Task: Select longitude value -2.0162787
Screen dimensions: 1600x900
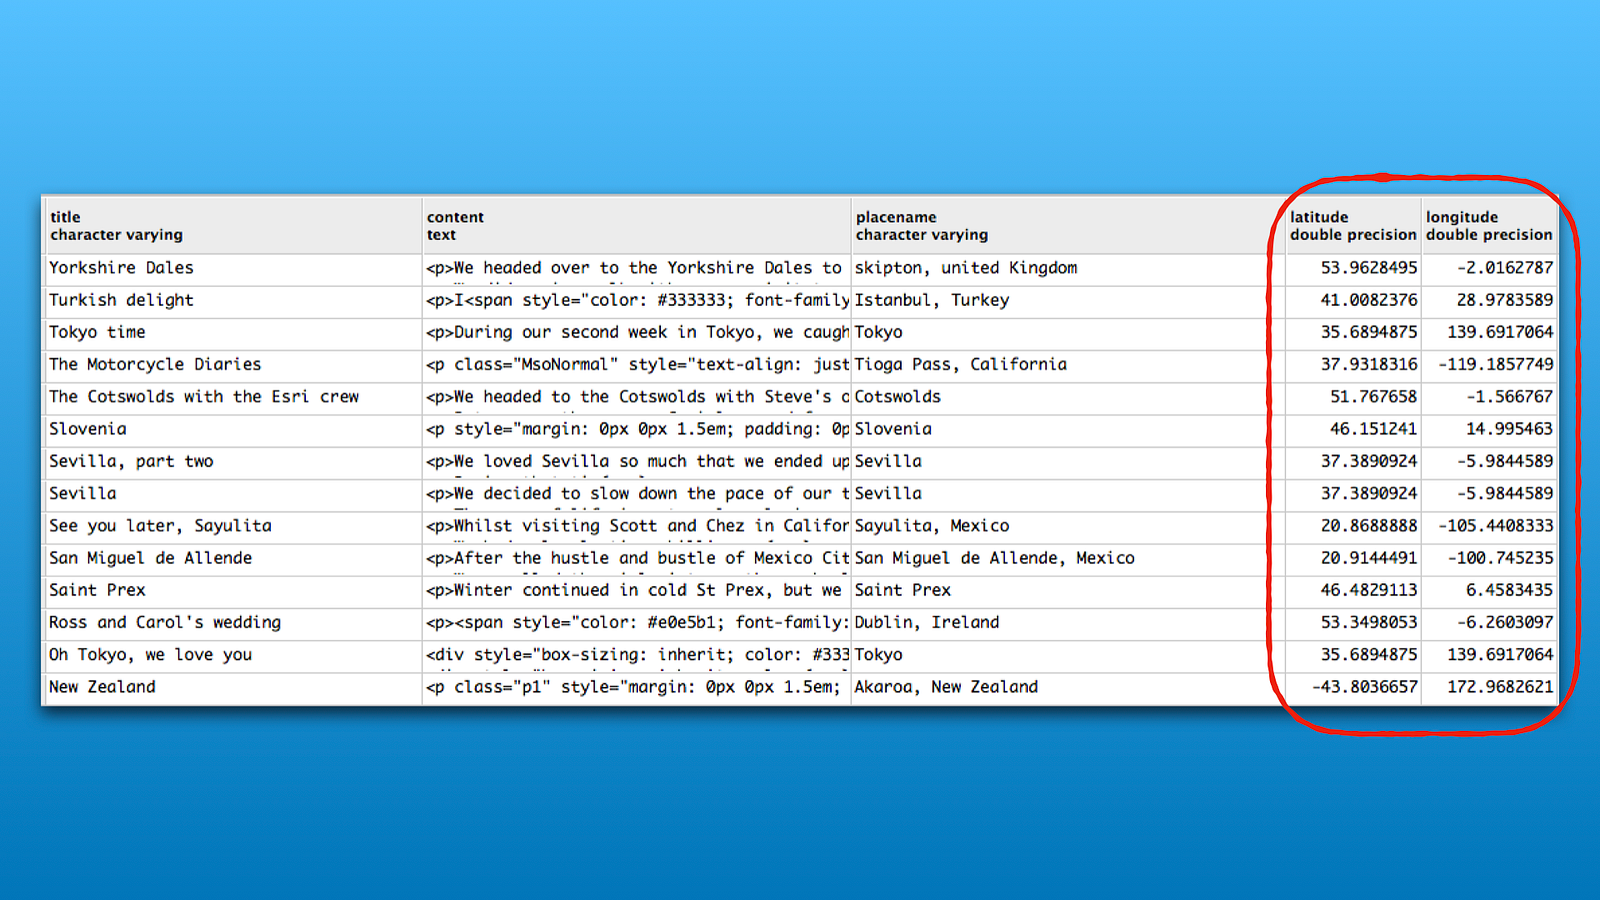Action: point(1489,268)
